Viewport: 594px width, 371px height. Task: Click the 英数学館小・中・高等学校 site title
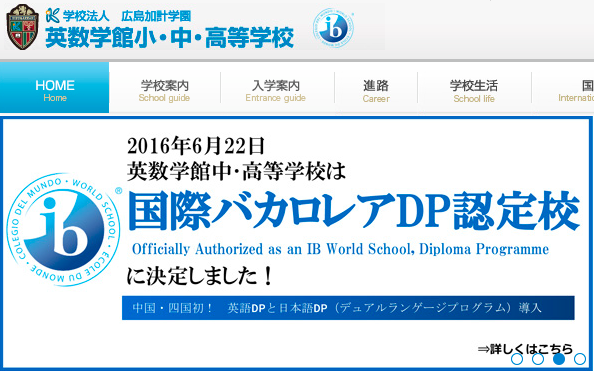point(169,38)
